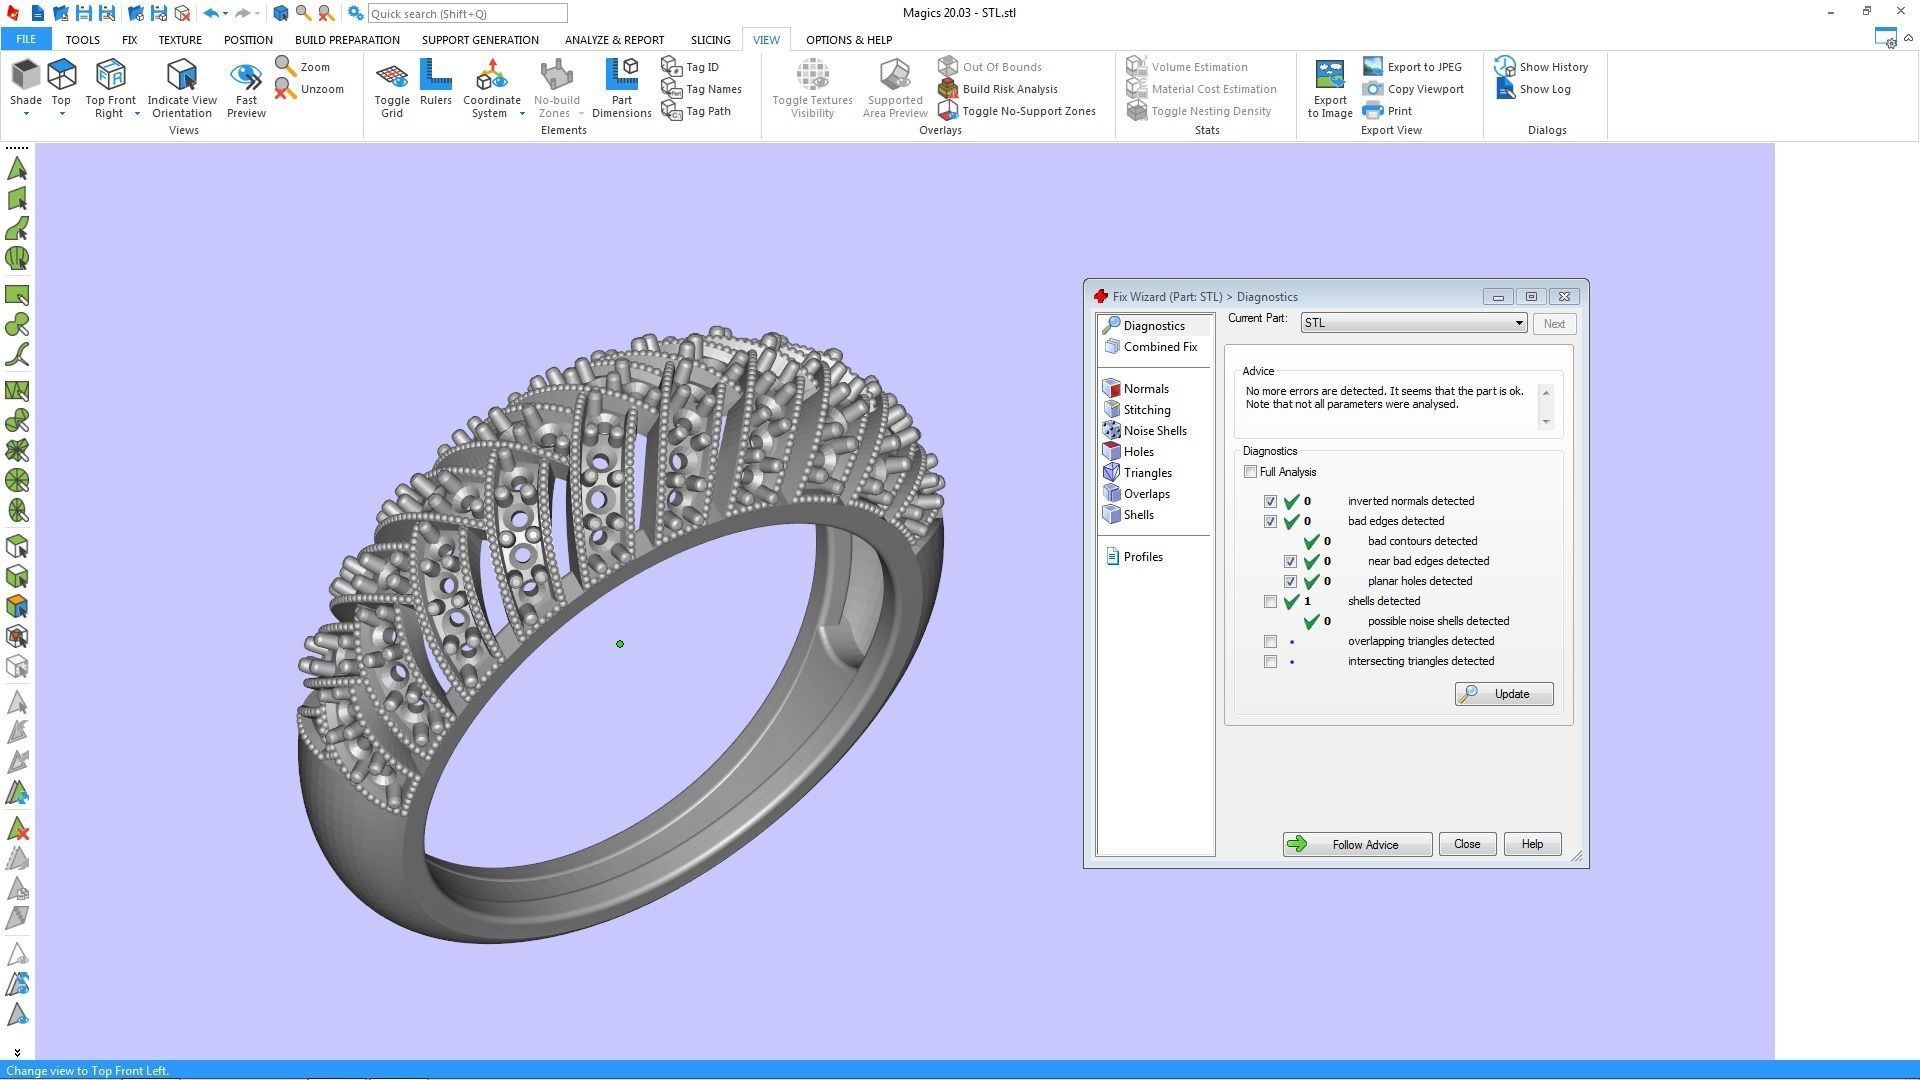Screen dimensions: 1920x1080
Task: Toggle inverted normals detected checkbox
Action: pos(1270,502)
